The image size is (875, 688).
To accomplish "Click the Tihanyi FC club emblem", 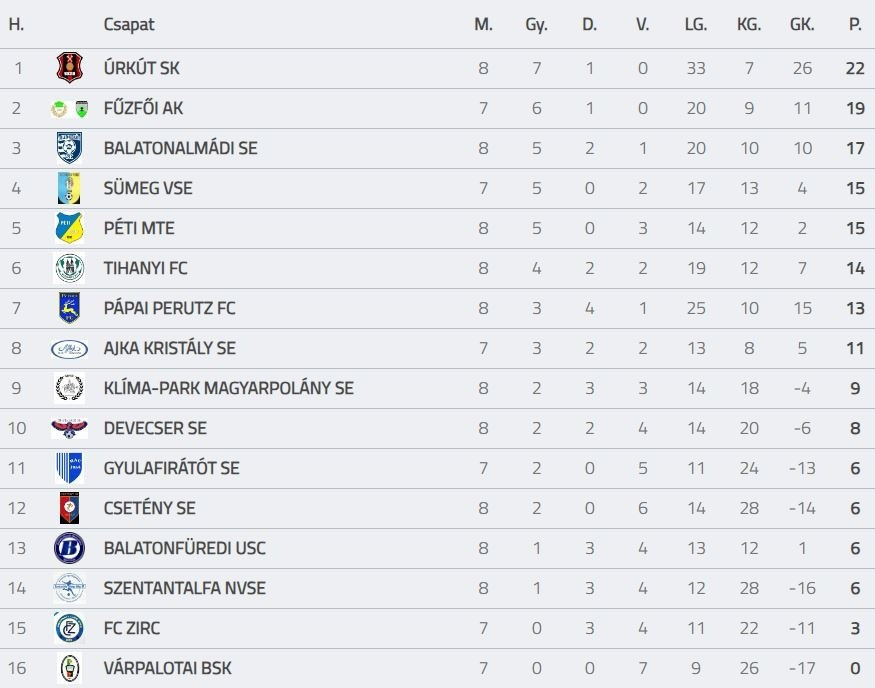I will pos(69,268).
